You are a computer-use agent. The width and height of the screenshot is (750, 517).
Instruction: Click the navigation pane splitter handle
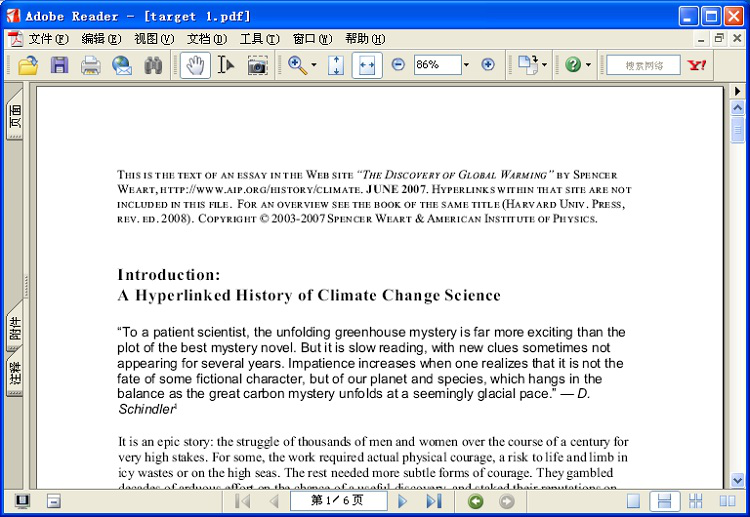[26, 287]
